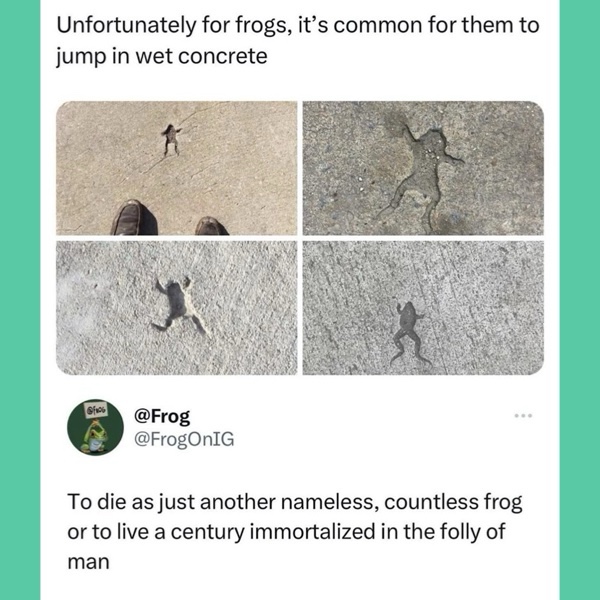The height and width of the screenshot is (600, 600).
Task: Click the small frog above the boots
Action: coord(172,135)
